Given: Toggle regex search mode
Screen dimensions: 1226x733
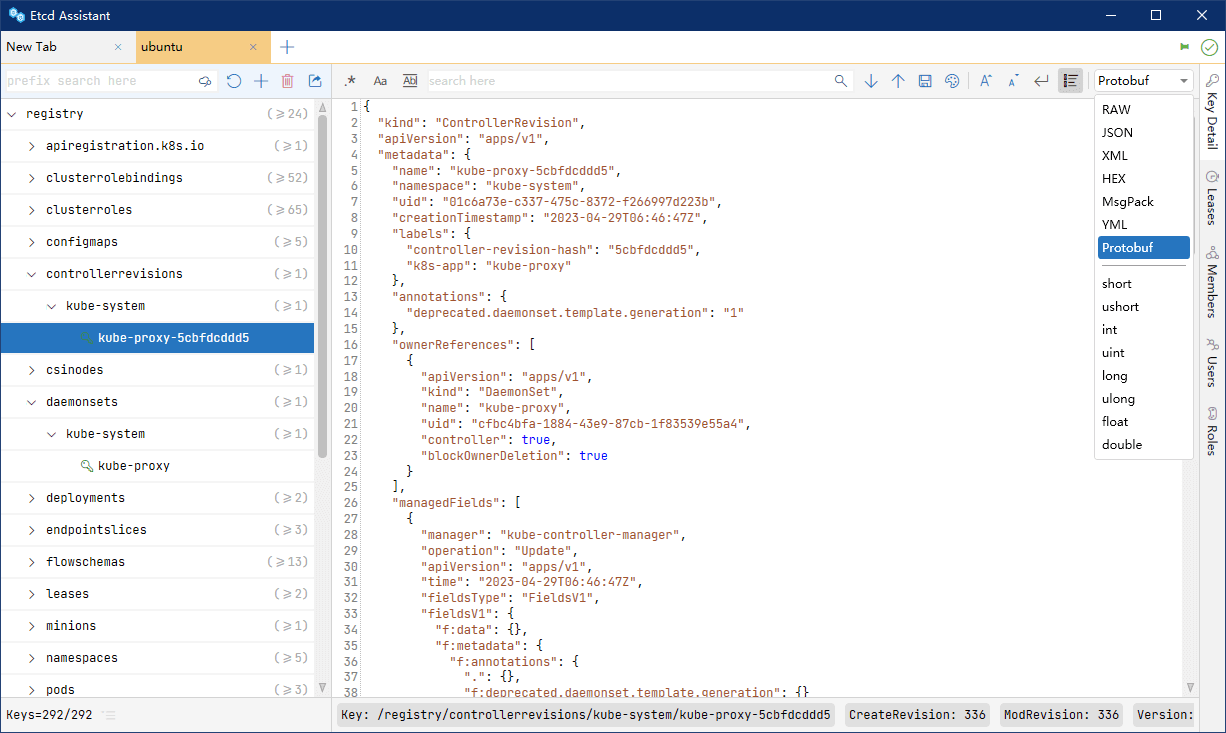Looking at the screenshot, I should pos(350,81).
